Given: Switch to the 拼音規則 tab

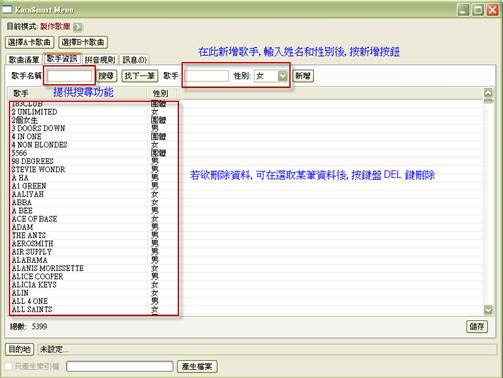Looking at the screenshot, I should (x=99, y=60).
